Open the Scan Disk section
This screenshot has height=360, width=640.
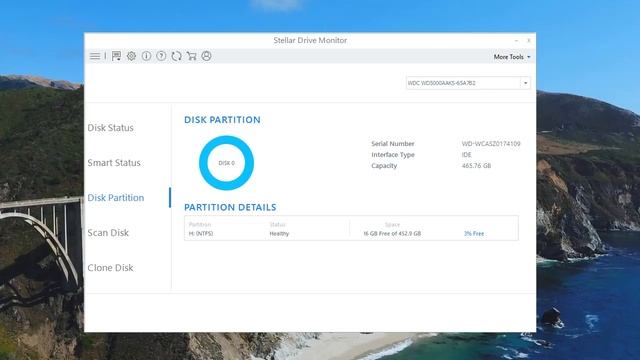click(108, 233)
